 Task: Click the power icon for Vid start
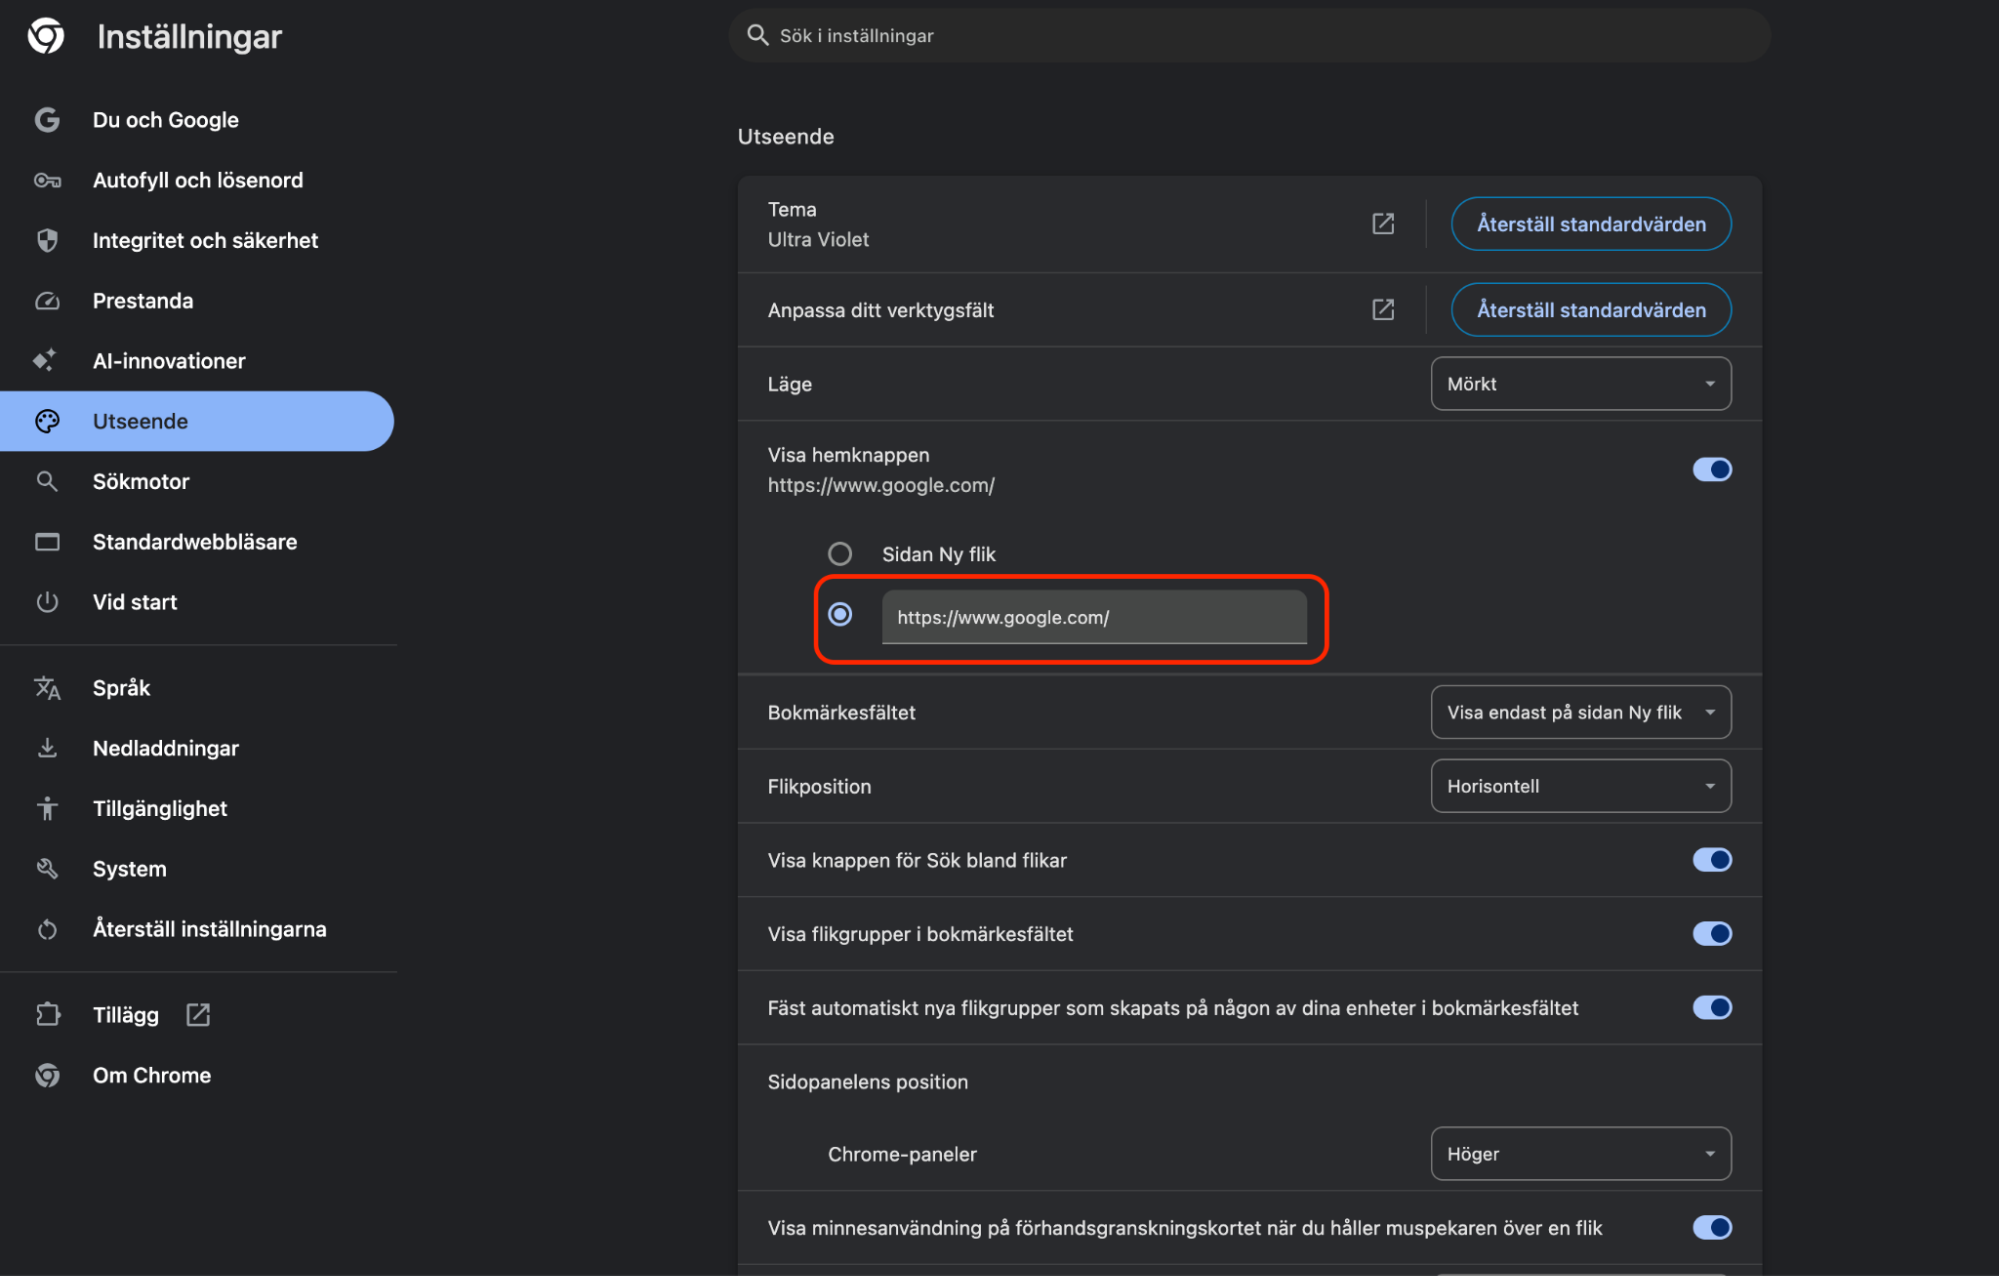(47, 602)
